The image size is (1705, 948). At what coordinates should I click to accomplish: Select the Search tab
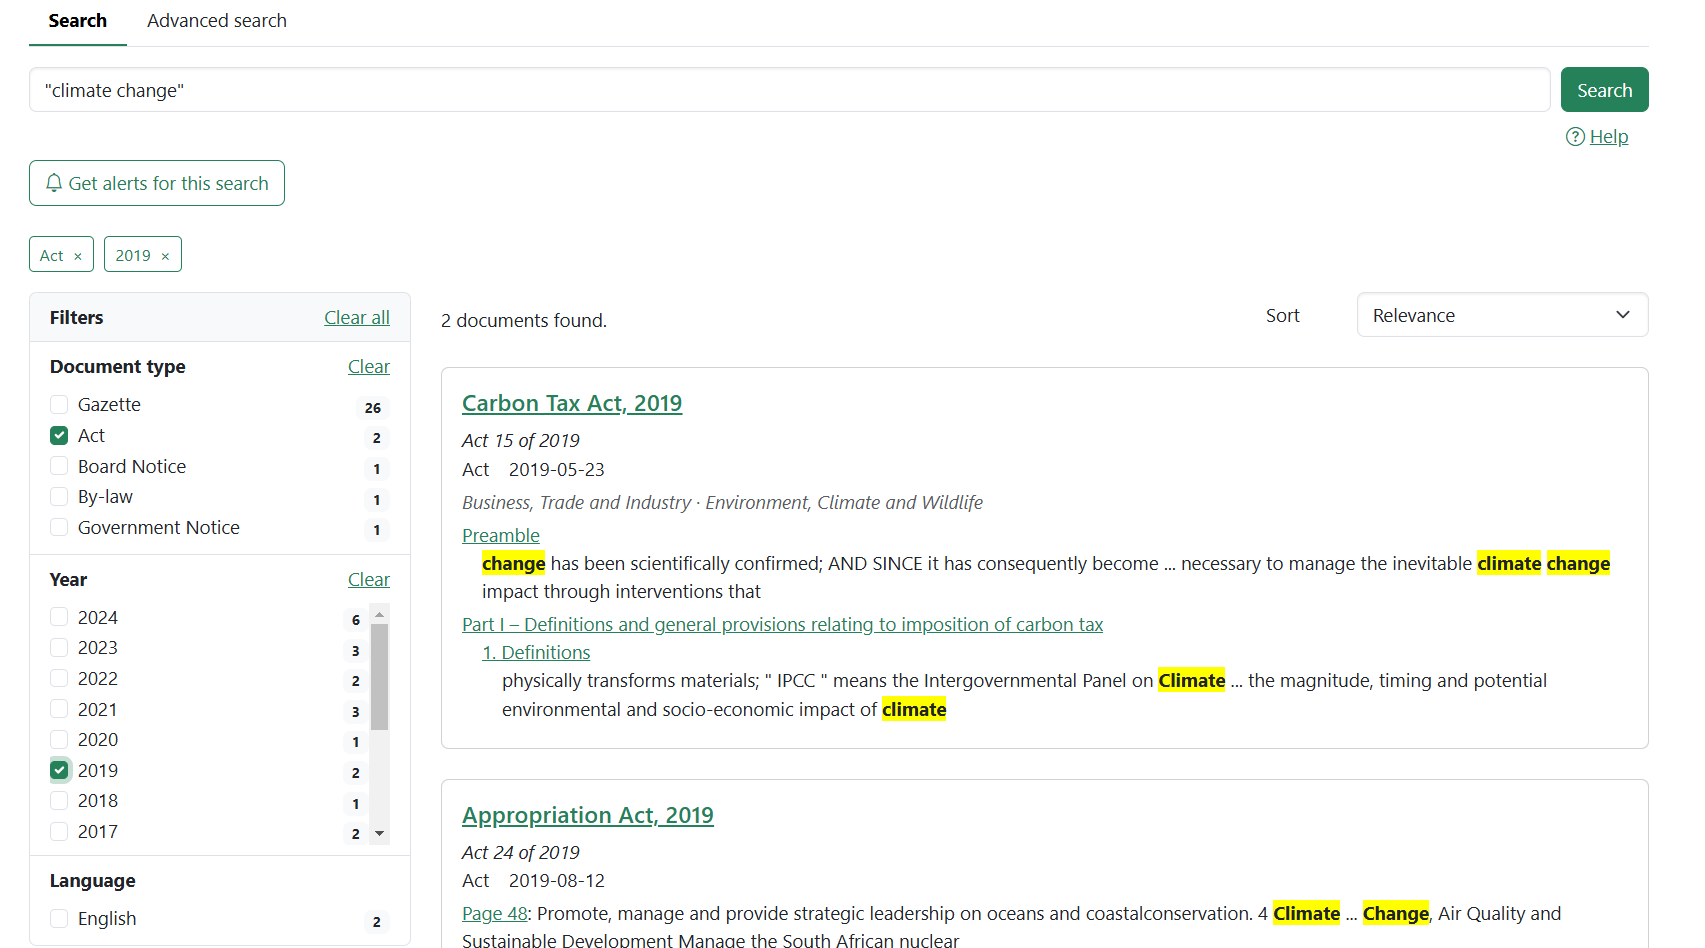point(77,21)
